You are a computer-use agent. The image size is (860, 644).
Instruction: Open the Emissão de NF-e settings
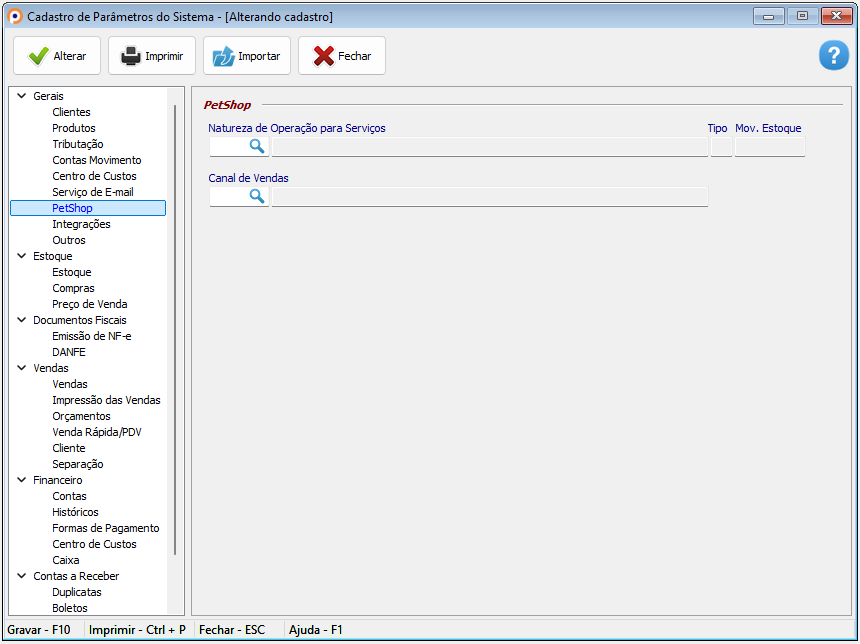point(91,336)
